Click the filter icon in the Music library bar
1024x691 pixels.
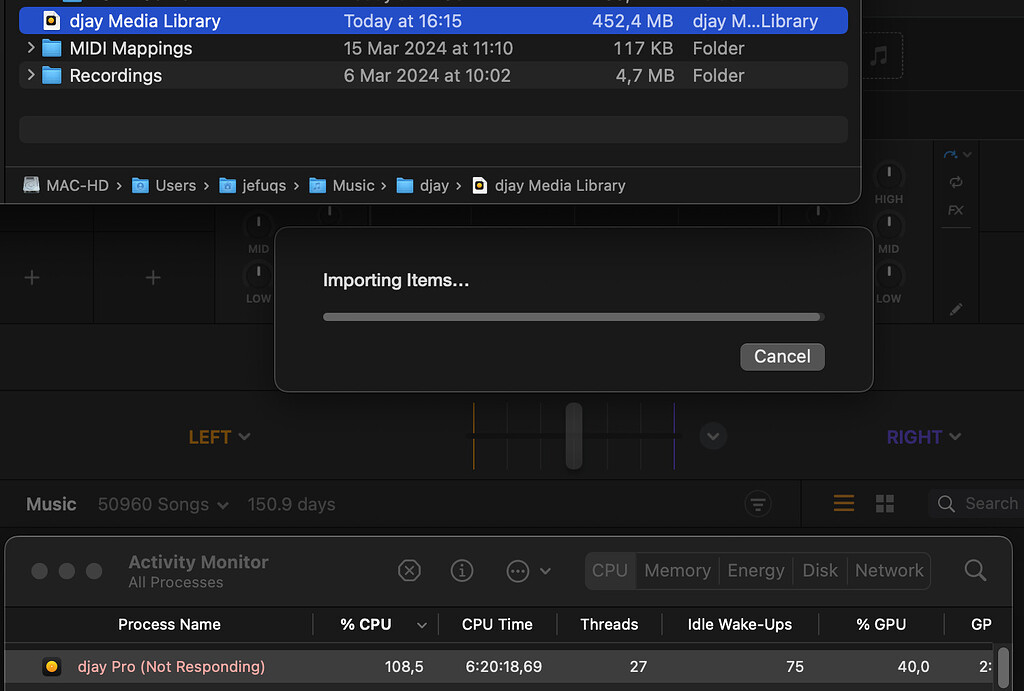758,504
